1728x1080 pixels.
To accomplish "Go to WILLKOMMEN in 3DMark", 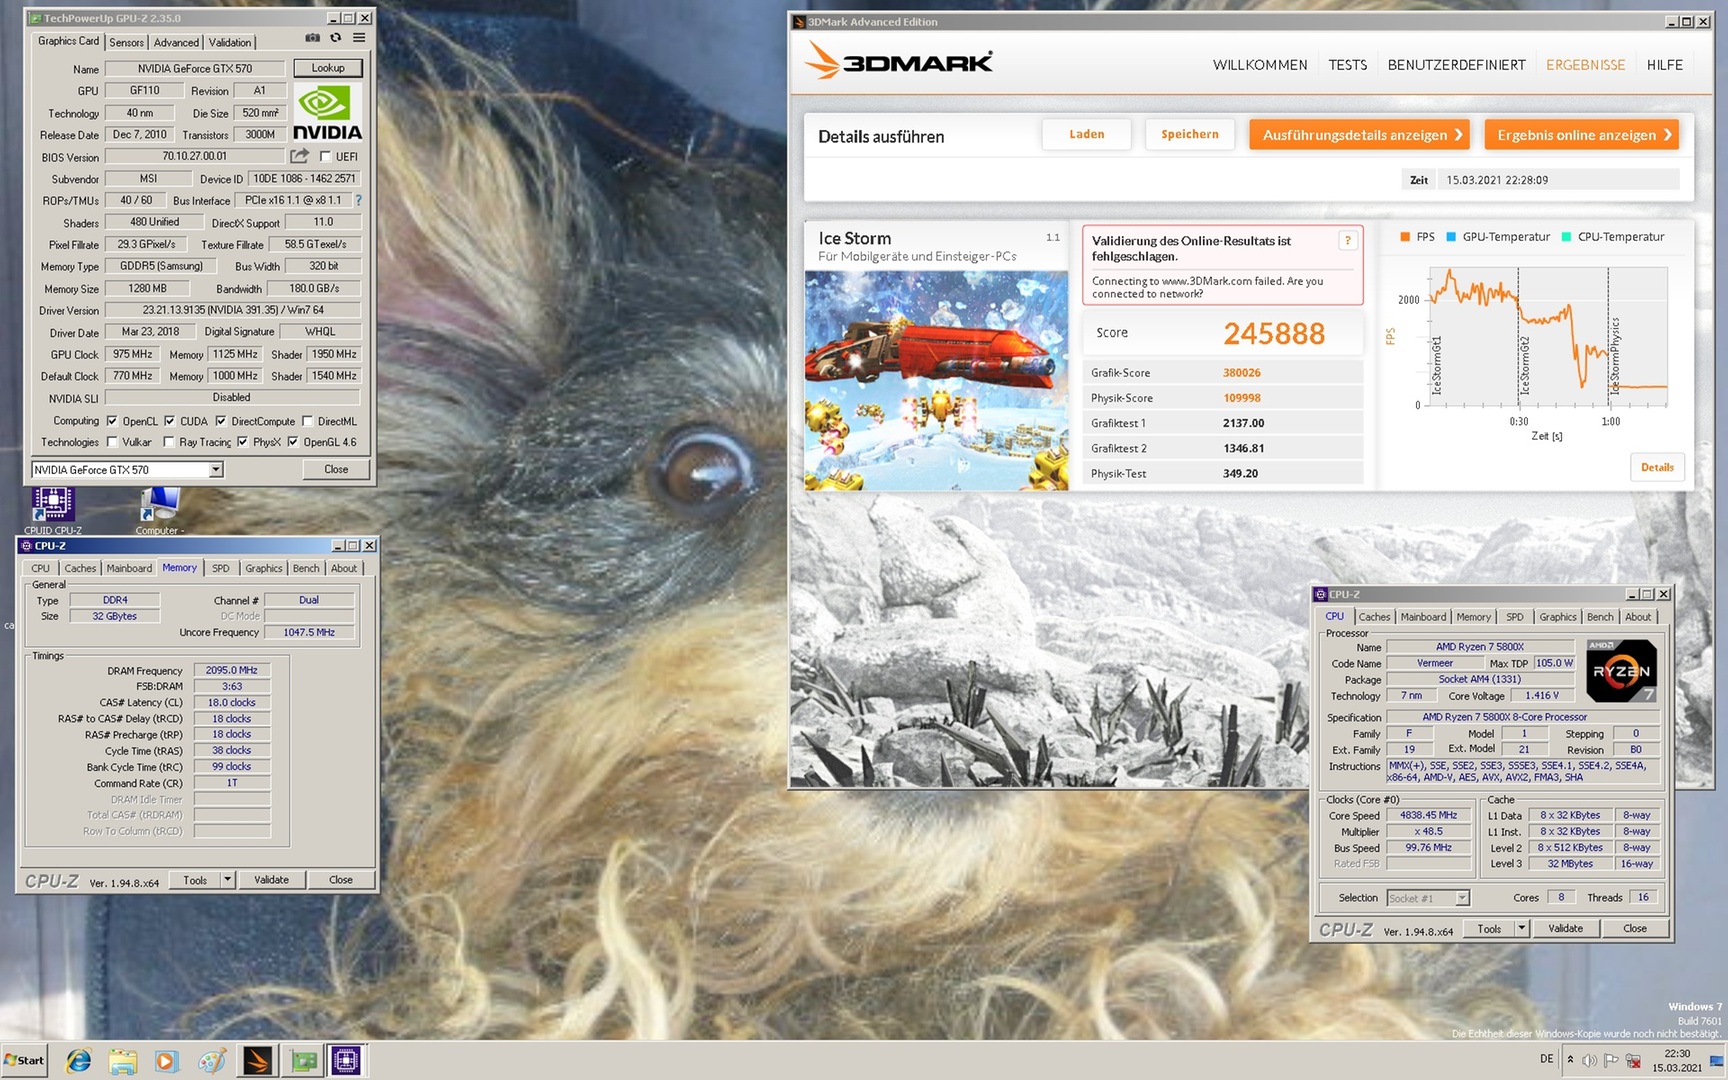I will pos(1260,65).
